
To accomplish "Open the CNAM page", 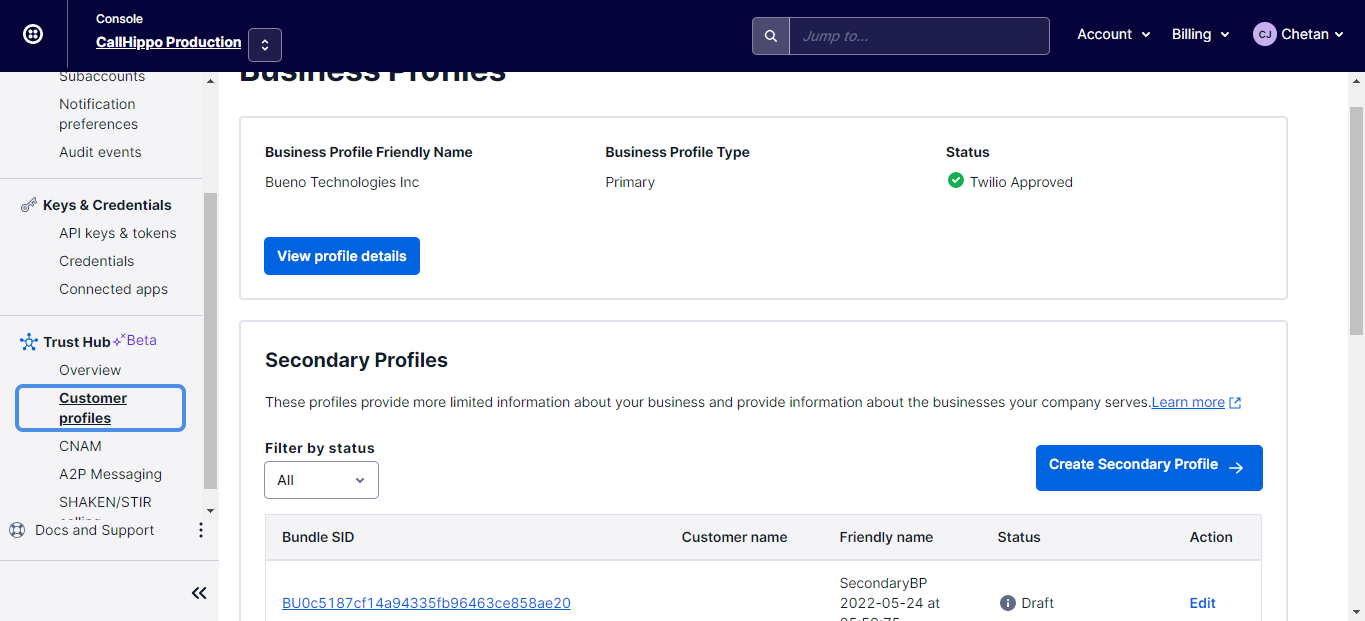I will (x=80, y=446).
